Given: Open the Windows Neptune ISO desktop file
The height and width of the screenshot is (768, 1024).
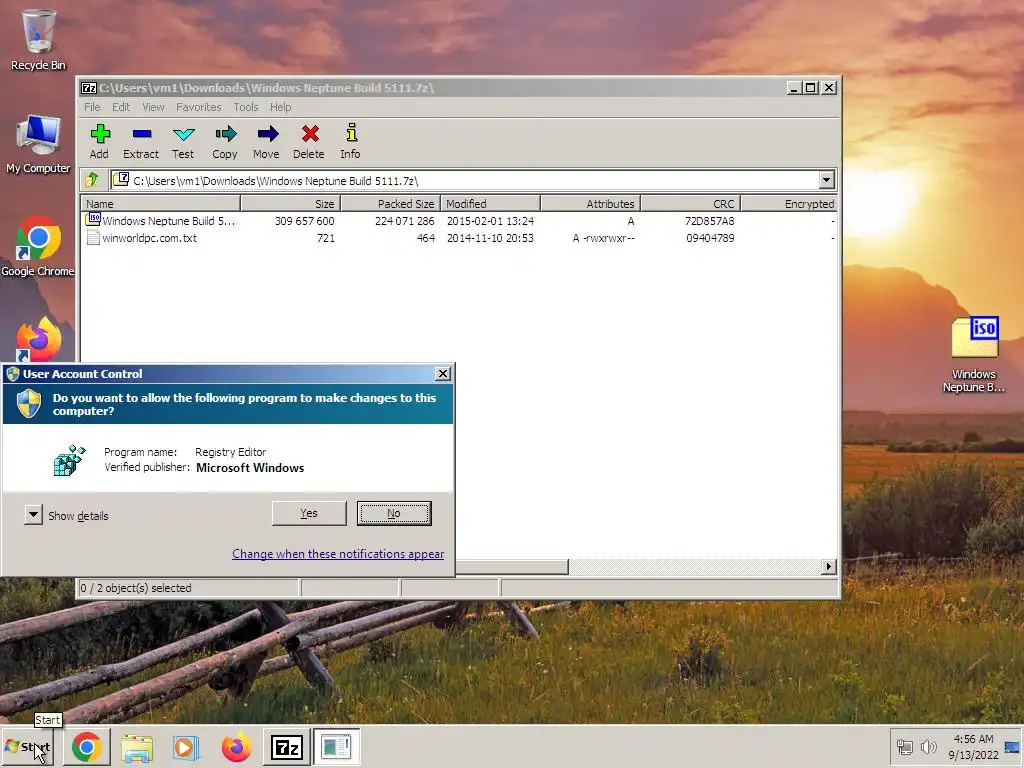Looking at the screenshot, I should click(974, 355).
